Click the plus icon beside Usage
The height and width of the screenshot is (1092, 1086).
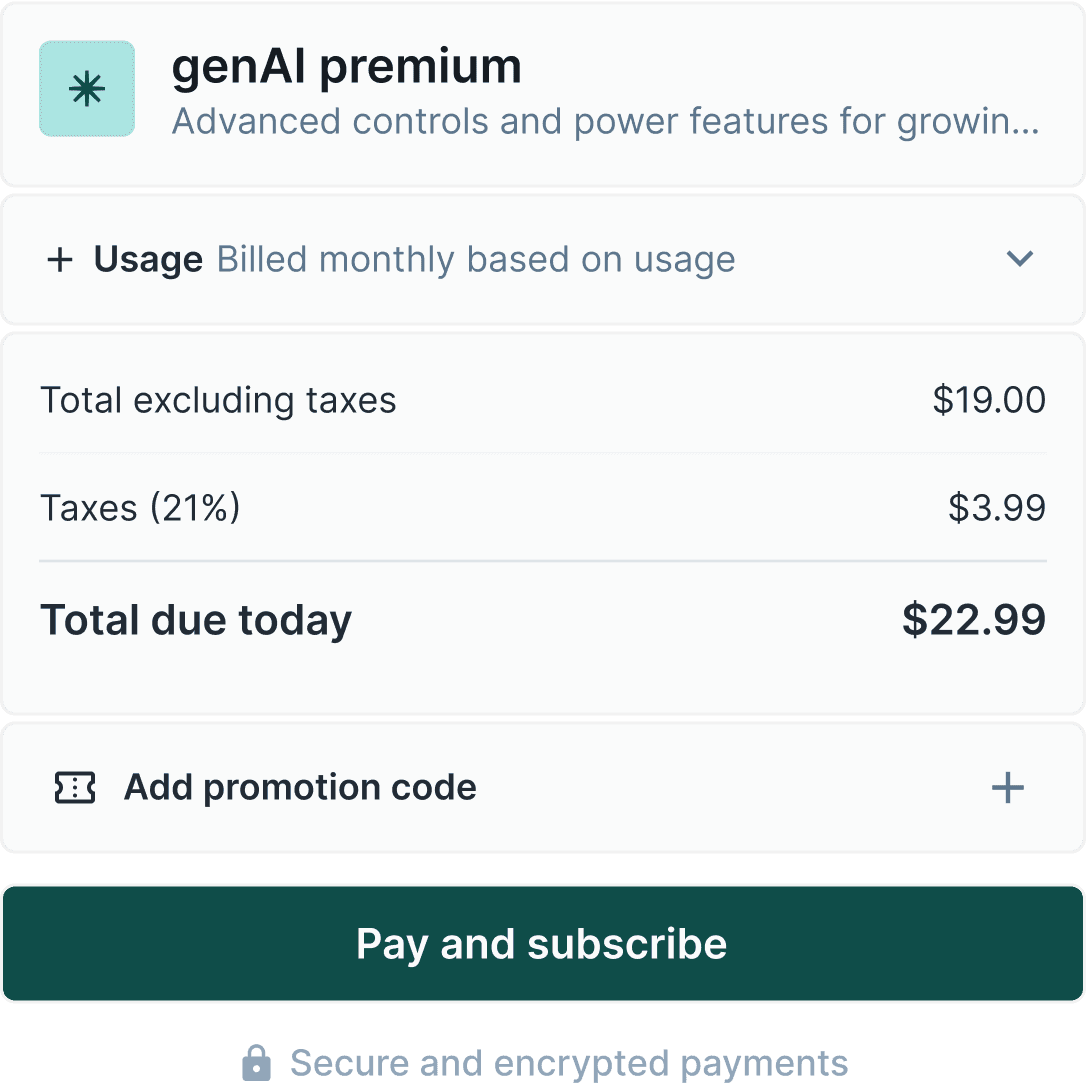click(x=60, y=260)
